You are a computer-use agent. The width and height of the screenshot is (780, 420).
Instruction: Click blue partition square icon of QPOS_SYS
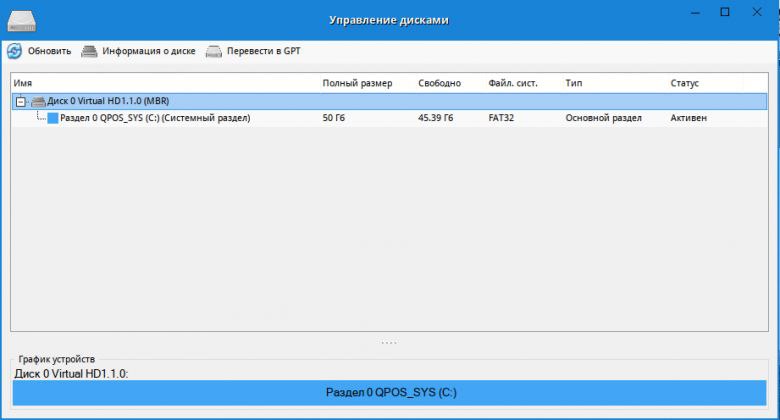[x=53, y=118]
